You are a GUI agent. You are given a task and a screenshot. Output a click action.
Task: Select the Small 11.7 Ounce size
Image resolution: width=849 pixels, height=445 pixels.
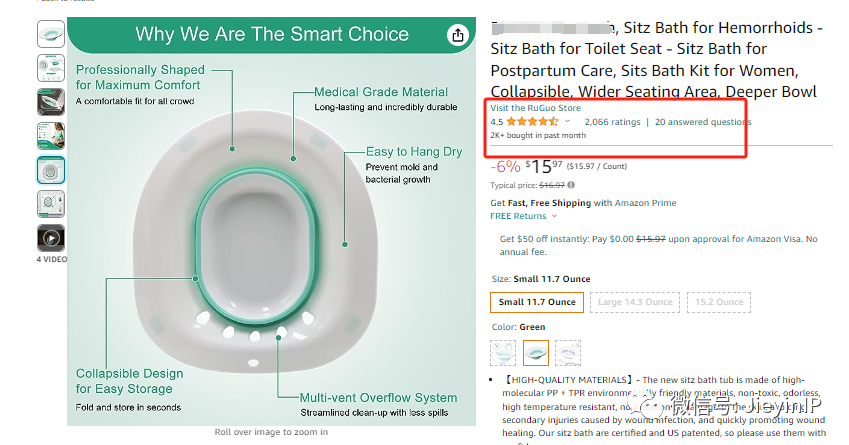coord(537,302)
